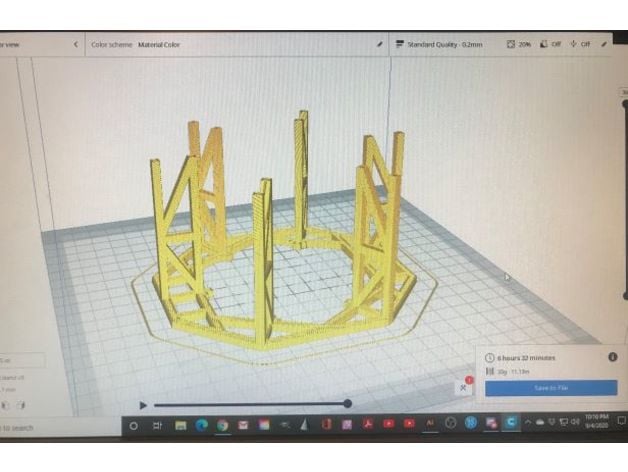Click the pencil icon in print settings panel
The image size is (628, 472).
(604, 44)
